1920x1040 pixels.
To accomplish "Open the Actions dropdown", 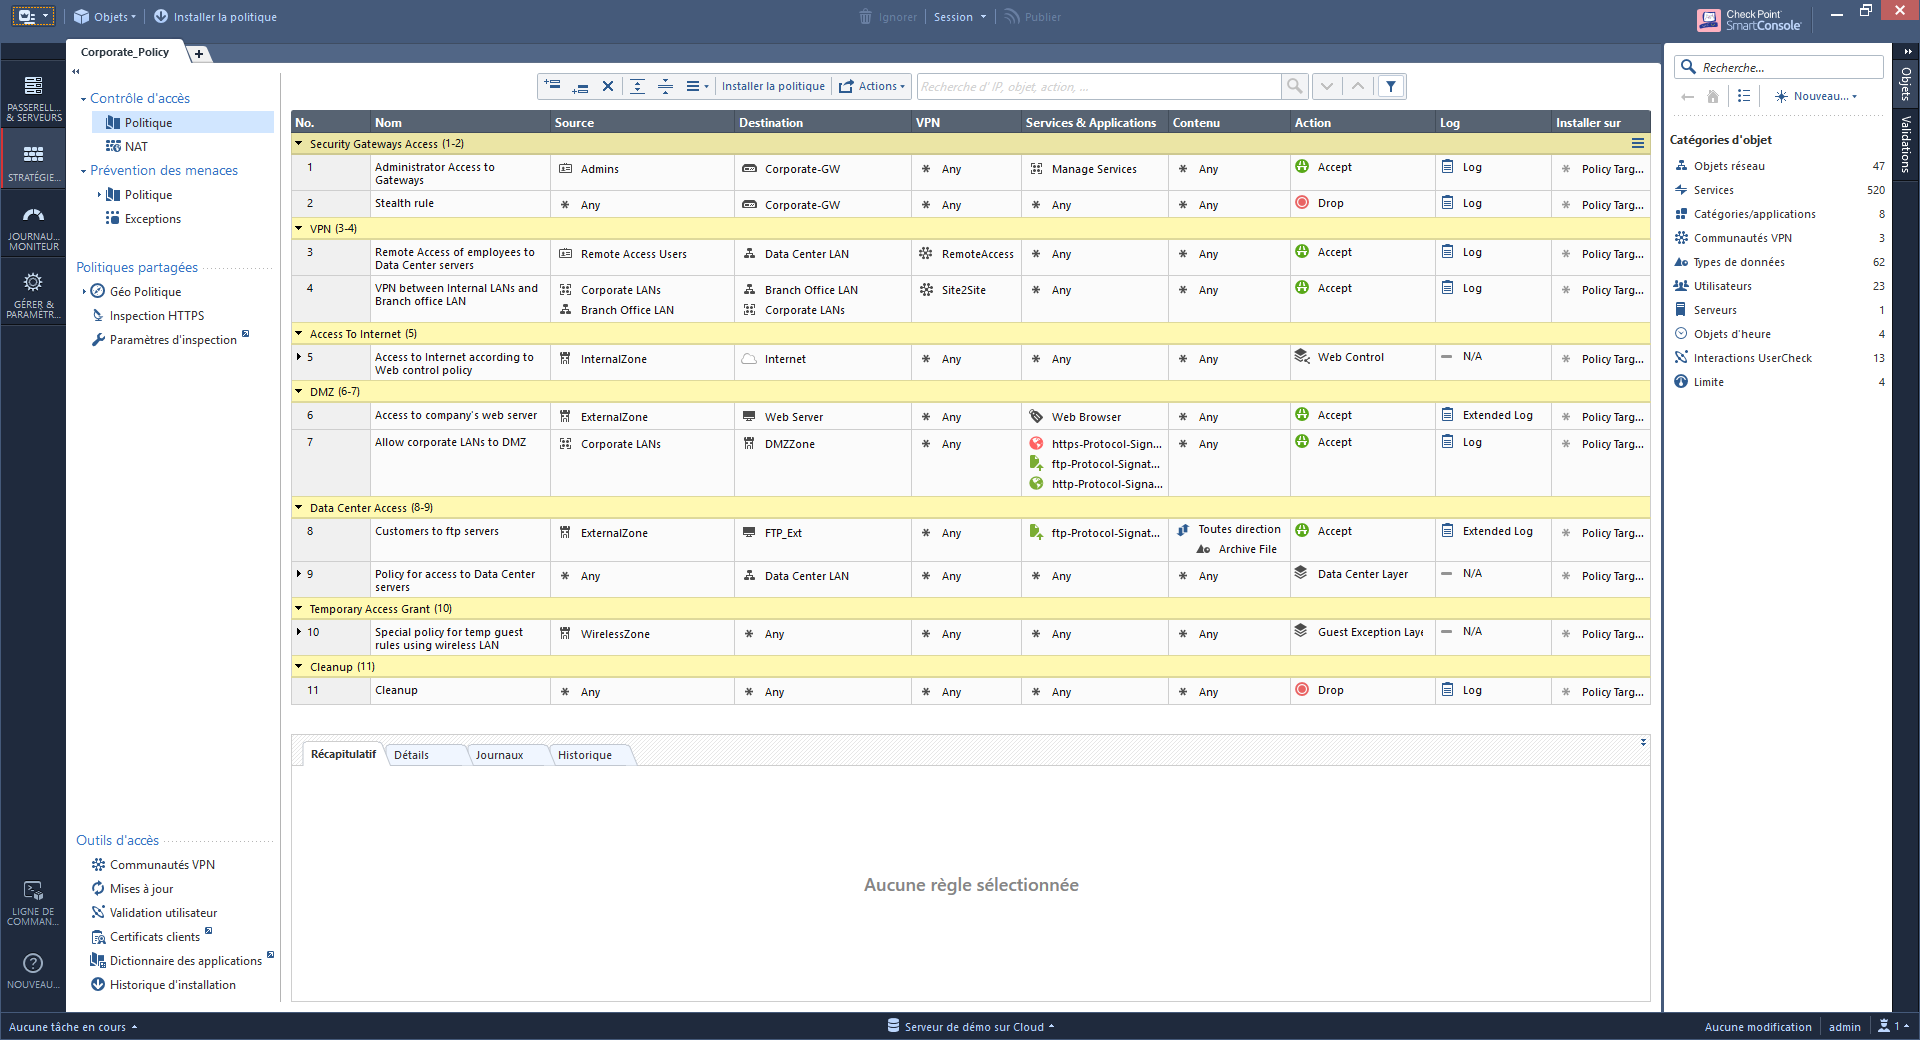I will (x=872, y=86).
